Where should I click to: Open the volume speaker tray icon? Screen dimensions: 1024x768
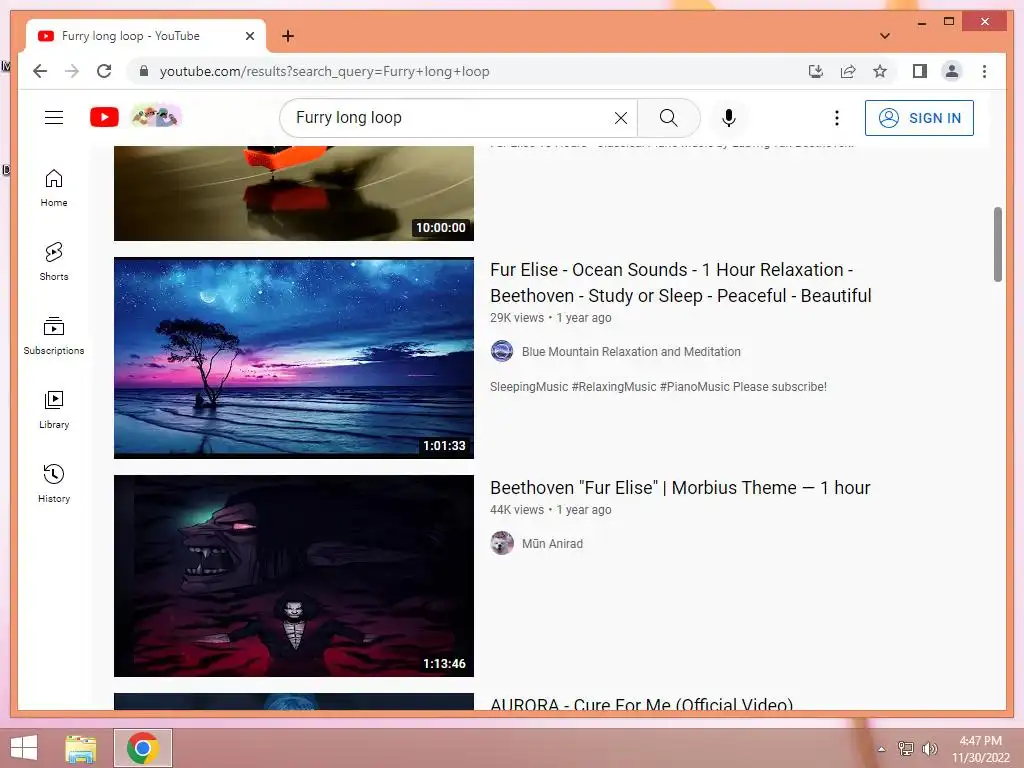(929, 748)
